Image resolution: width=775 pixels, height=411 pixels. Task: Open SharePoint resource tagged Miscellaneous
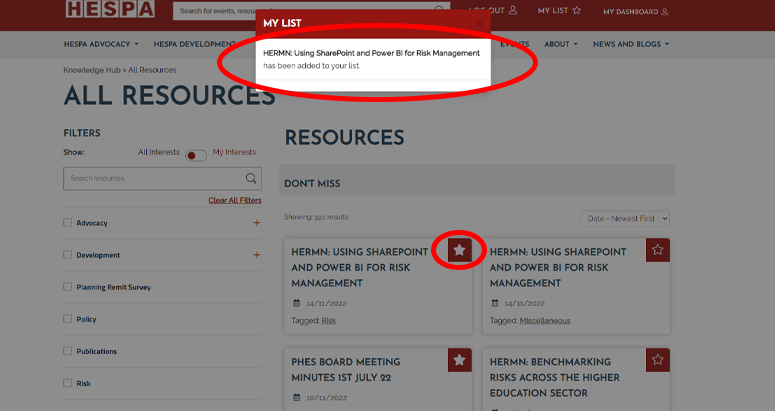(558, 267)
